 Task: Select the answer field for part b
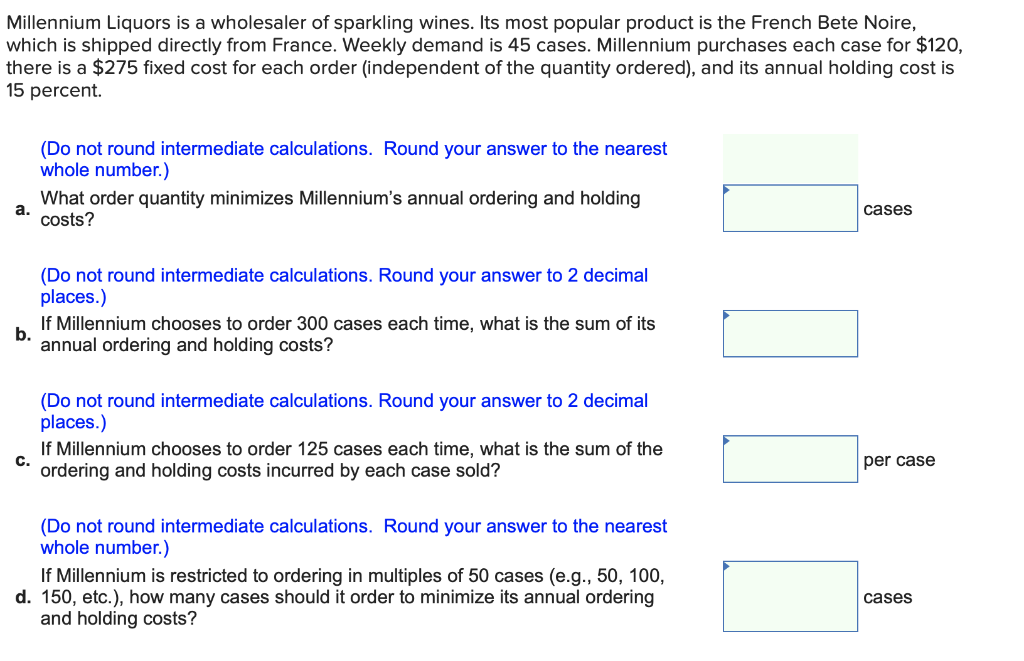[790, 333]
